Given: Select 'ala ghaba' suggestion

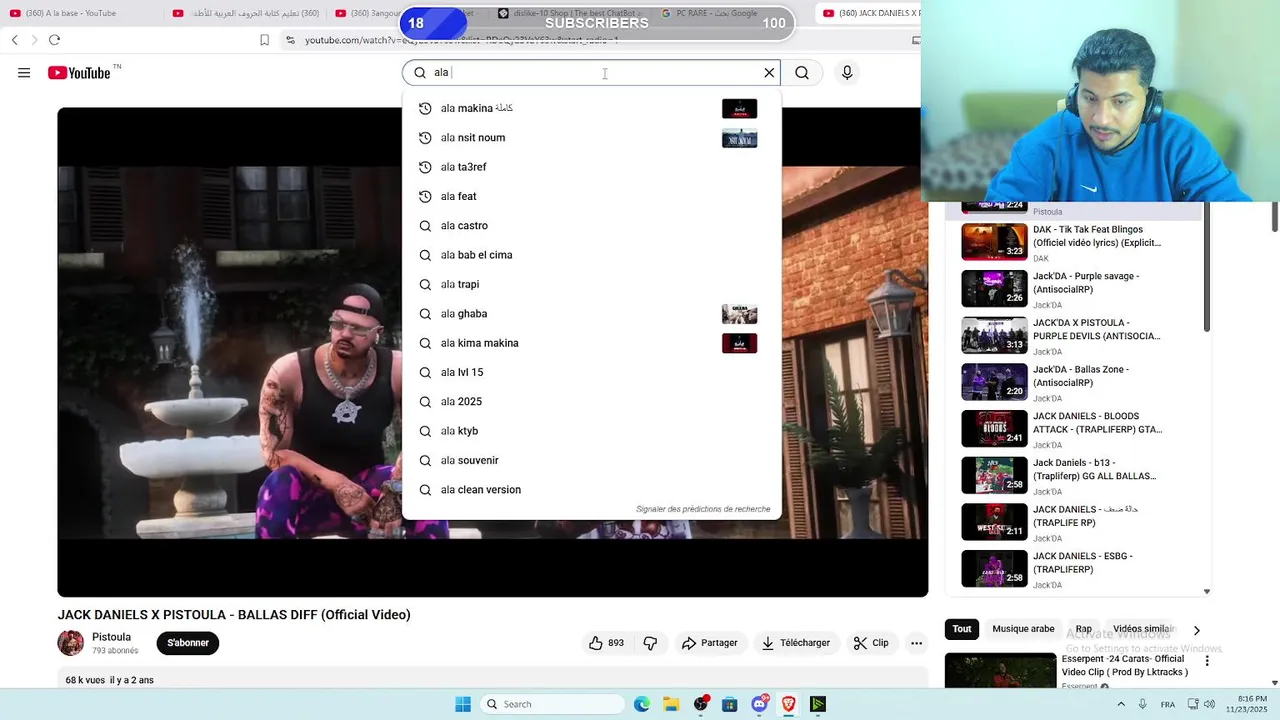Looking at the screenshot, I should 591,314.
